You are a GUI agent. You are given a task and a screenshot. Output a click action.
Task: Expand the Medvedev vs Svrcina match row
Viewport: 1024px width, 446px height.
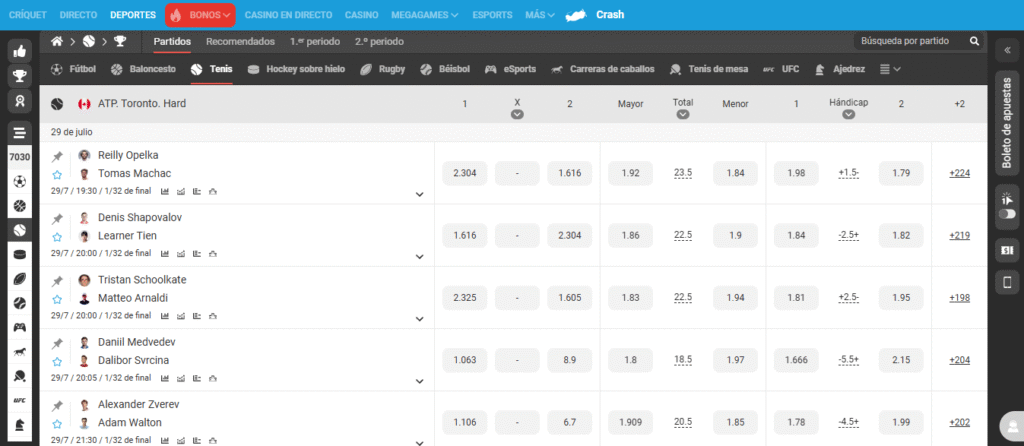pyautogui.click(x=420, y=381)
